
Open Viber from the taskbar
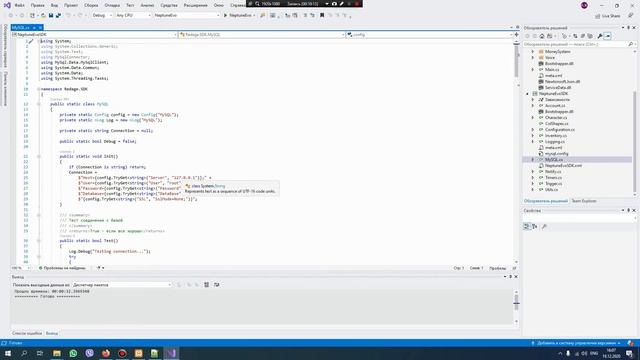(x=89, y=353)
